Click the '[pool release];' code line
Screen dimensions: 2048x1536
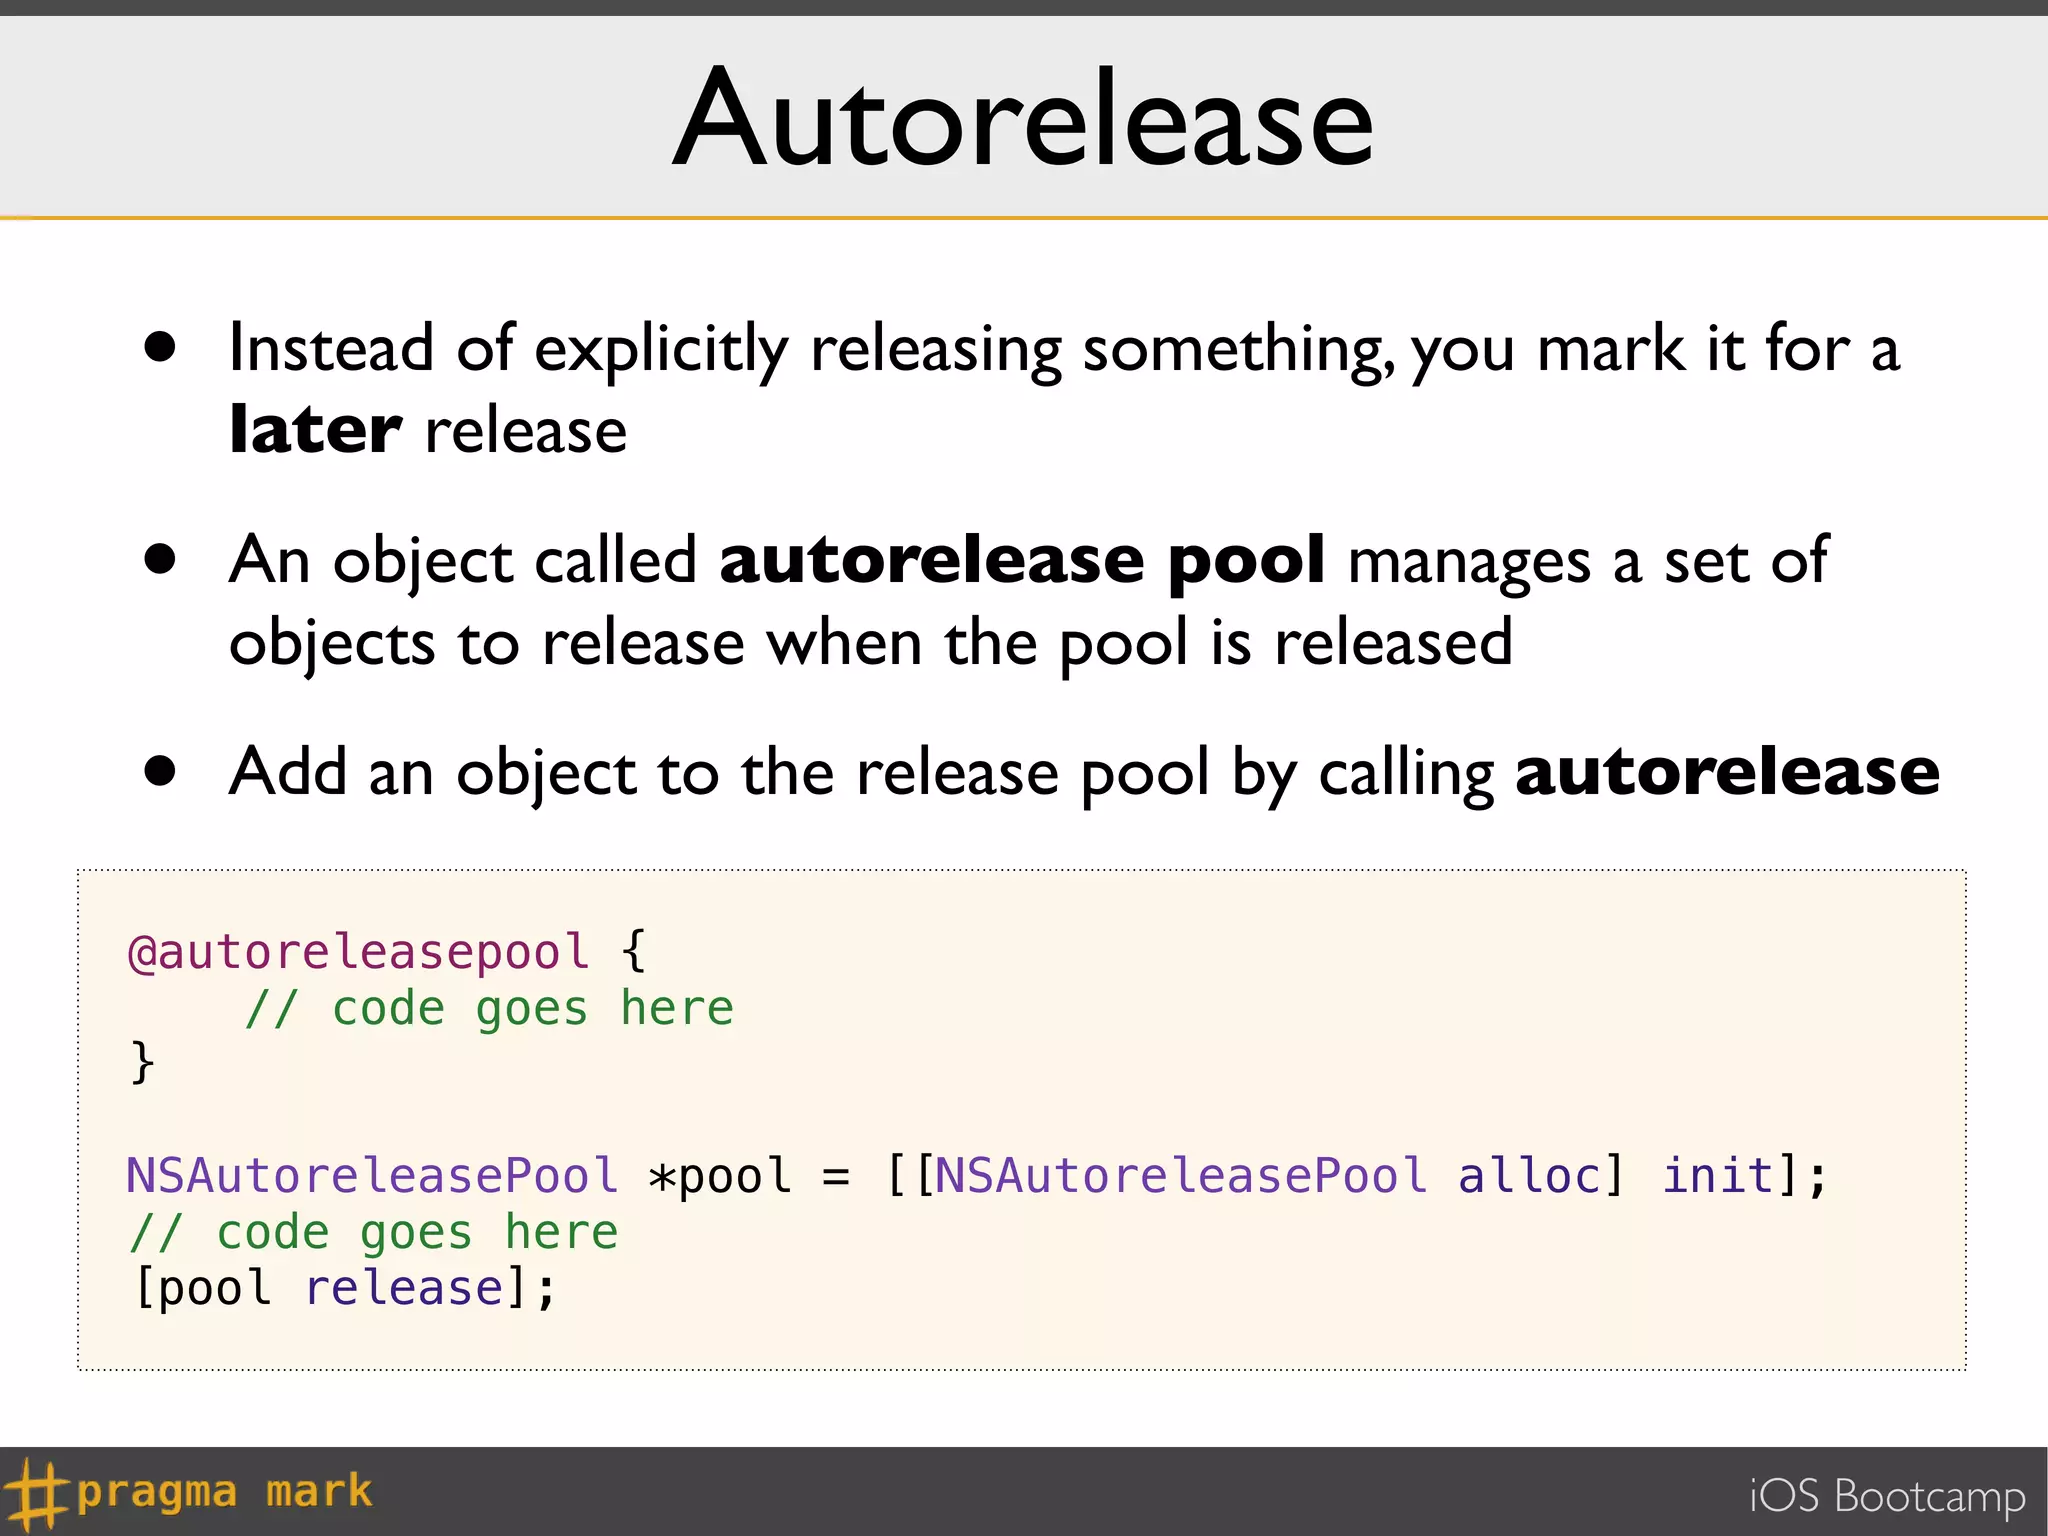click(344, 1288)
